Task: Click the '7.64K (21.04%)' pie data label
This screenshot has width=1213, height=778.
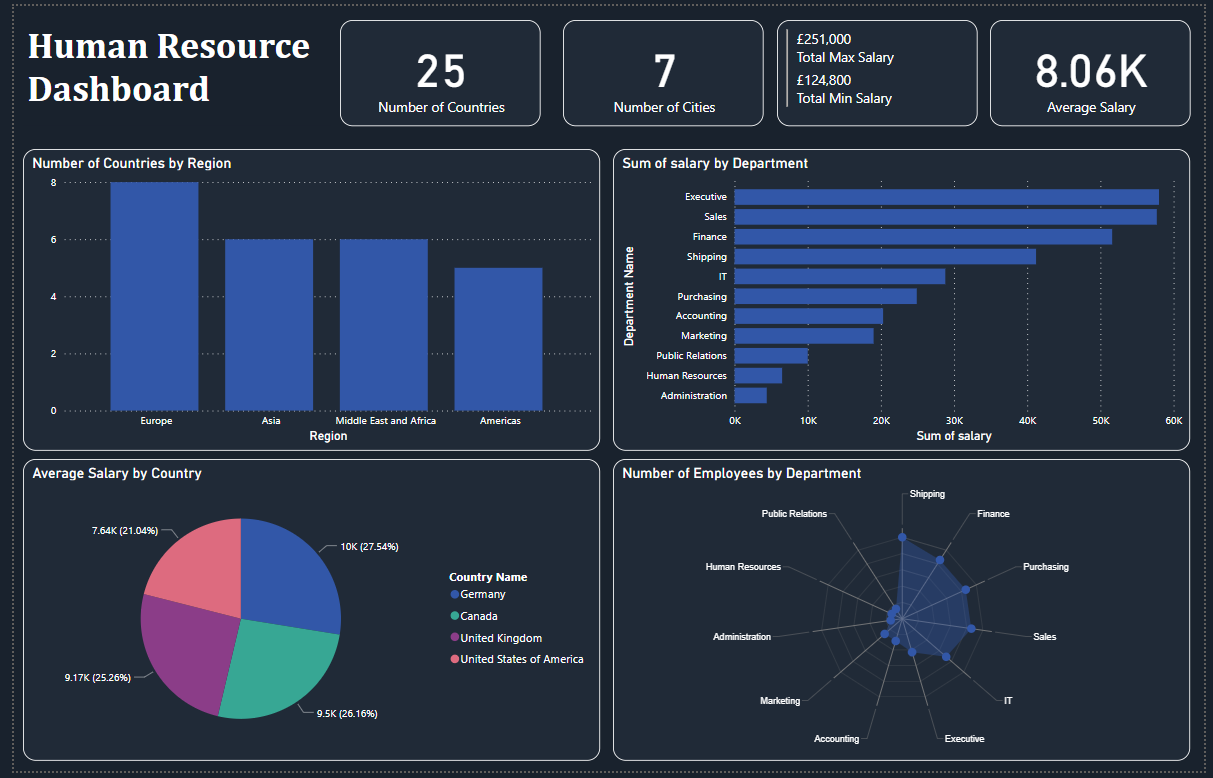Action: 125,530
